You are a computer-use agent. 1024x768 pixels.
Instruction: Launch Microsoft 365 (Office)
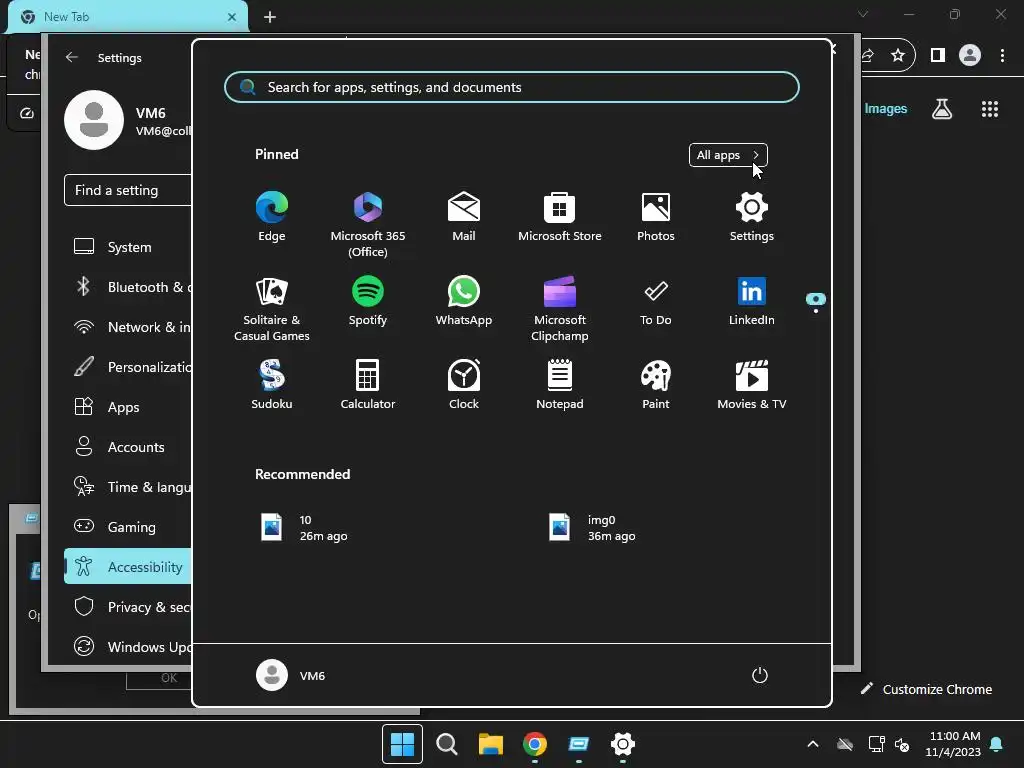pos(368,225)
